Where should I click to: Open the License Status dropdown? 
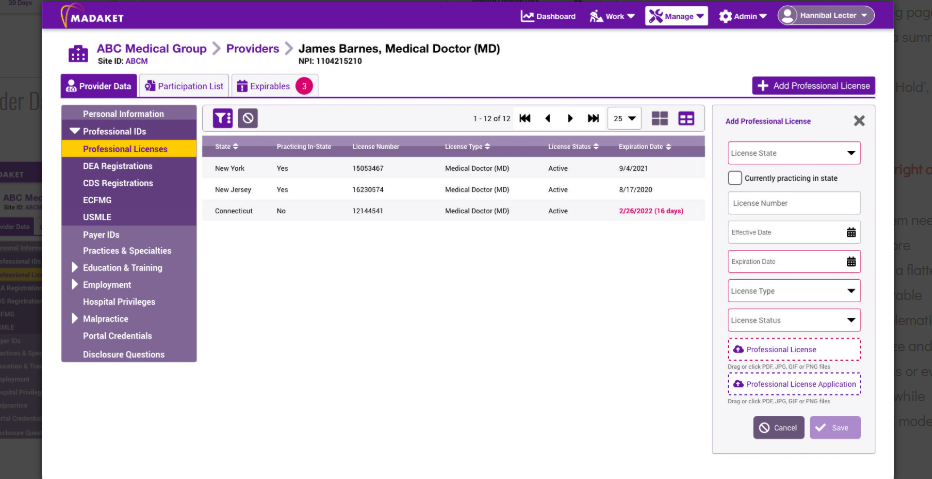pos(794,320)
